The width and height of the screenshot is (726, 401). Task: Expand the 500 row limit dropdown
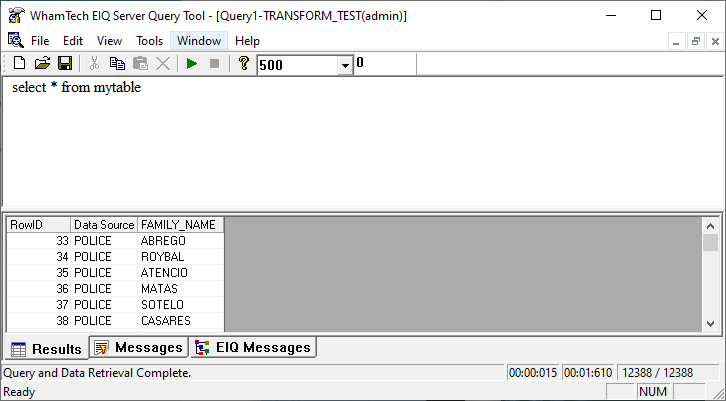345,65
